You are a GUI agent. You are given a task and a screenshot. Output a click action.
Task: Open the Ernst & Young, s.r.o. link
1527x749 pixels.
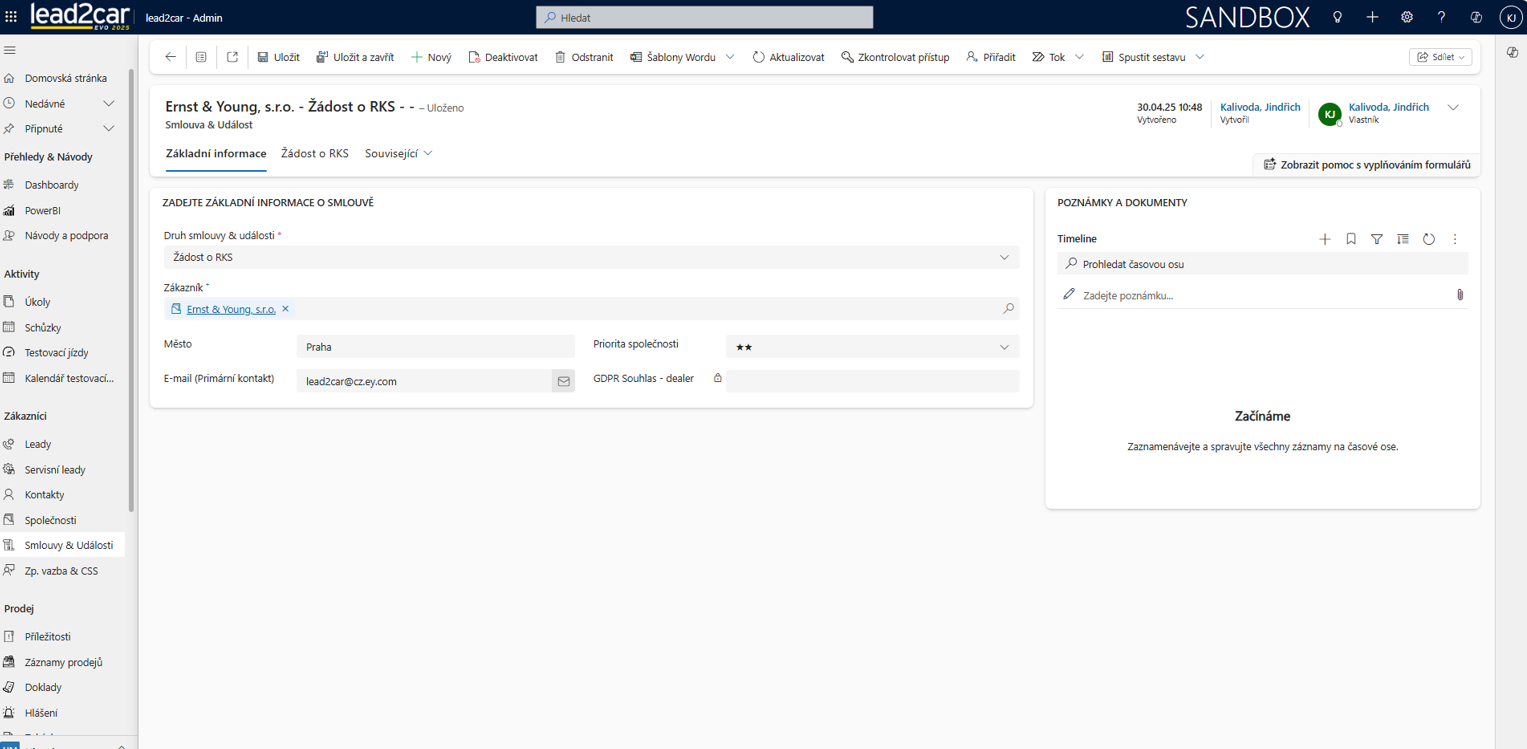231,310
